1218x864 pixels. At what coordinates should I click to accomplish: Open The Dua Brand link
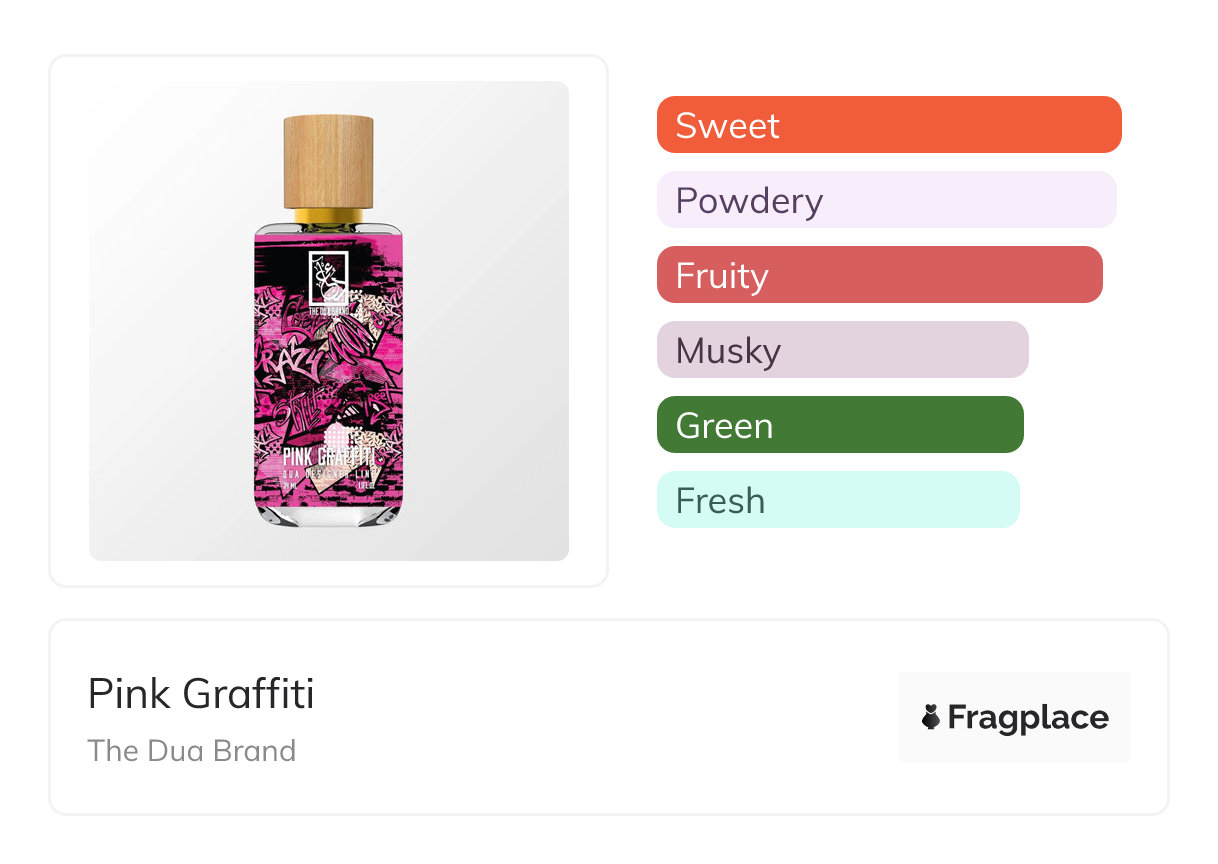point(192,750)
